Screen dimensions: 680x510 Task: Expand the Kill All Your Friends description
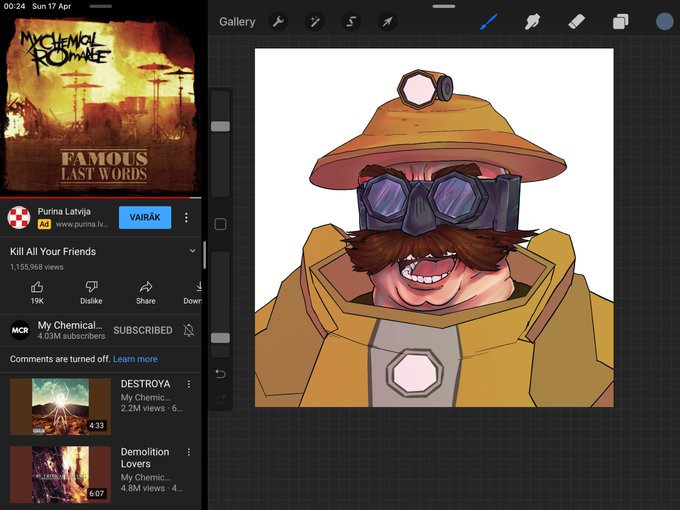click(192, 251)
